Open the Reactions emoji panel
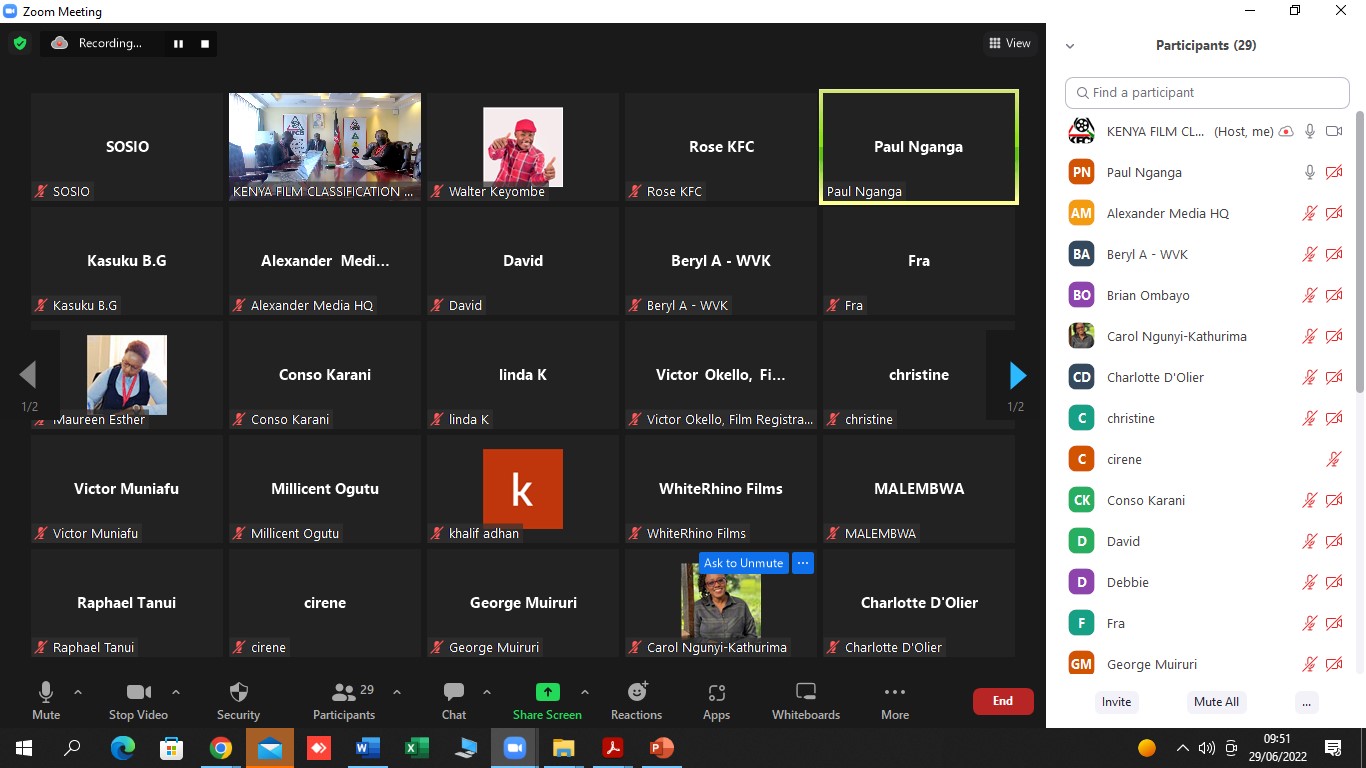The width and height of the screenshot is (1366, 768). [636, 700]
